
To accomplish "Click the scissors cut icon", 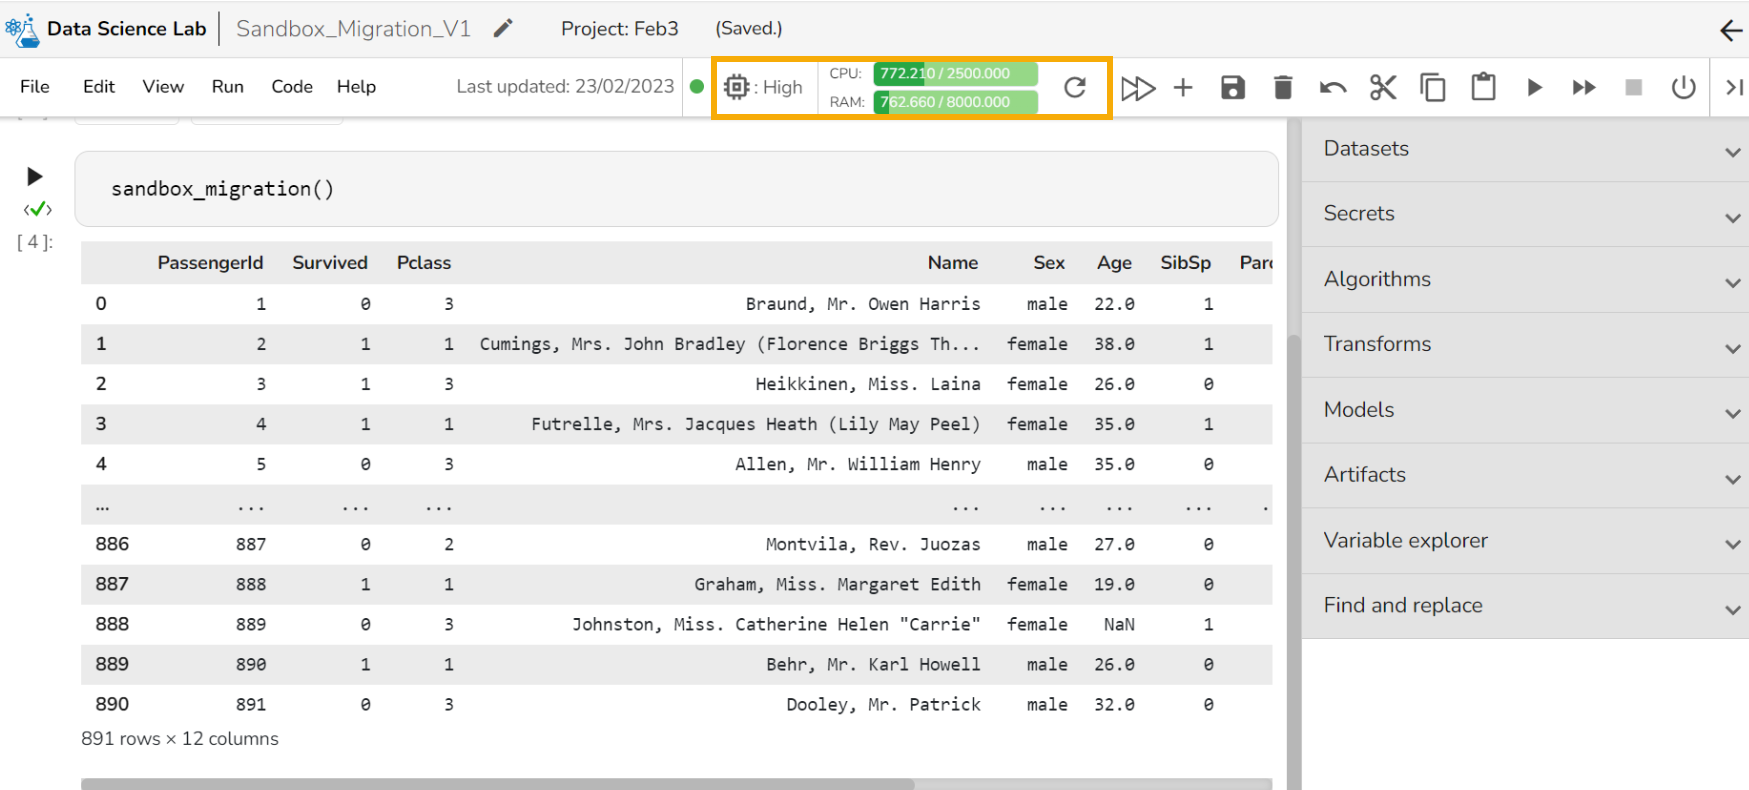I will [x=1383, y=88].
